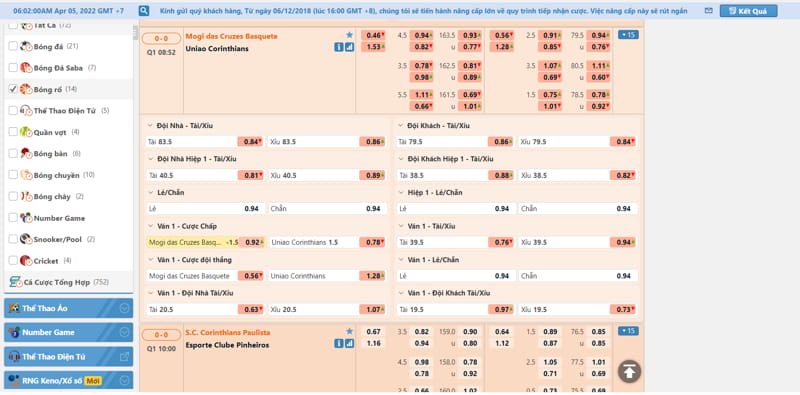This screenshot has height=395, width=800.
Task: Collapse Ván 1 - Cược Chấp section
Action: pos(150,226)
